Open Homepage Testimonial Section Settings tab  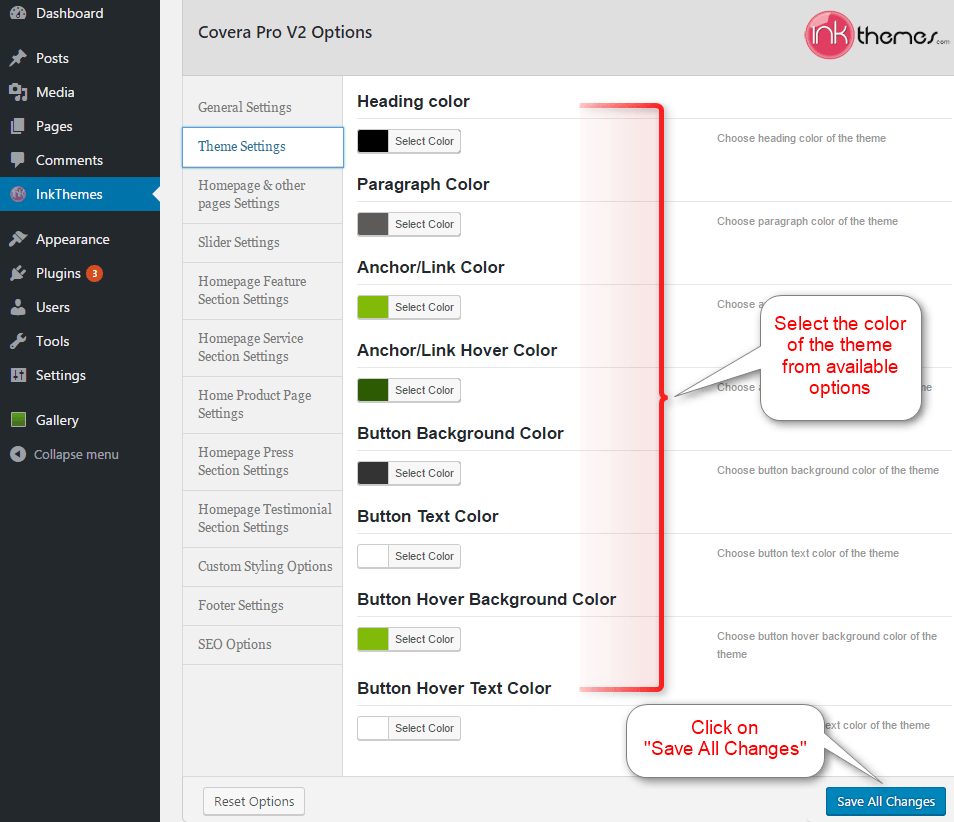pyautogui.click(x=262, y=518)
